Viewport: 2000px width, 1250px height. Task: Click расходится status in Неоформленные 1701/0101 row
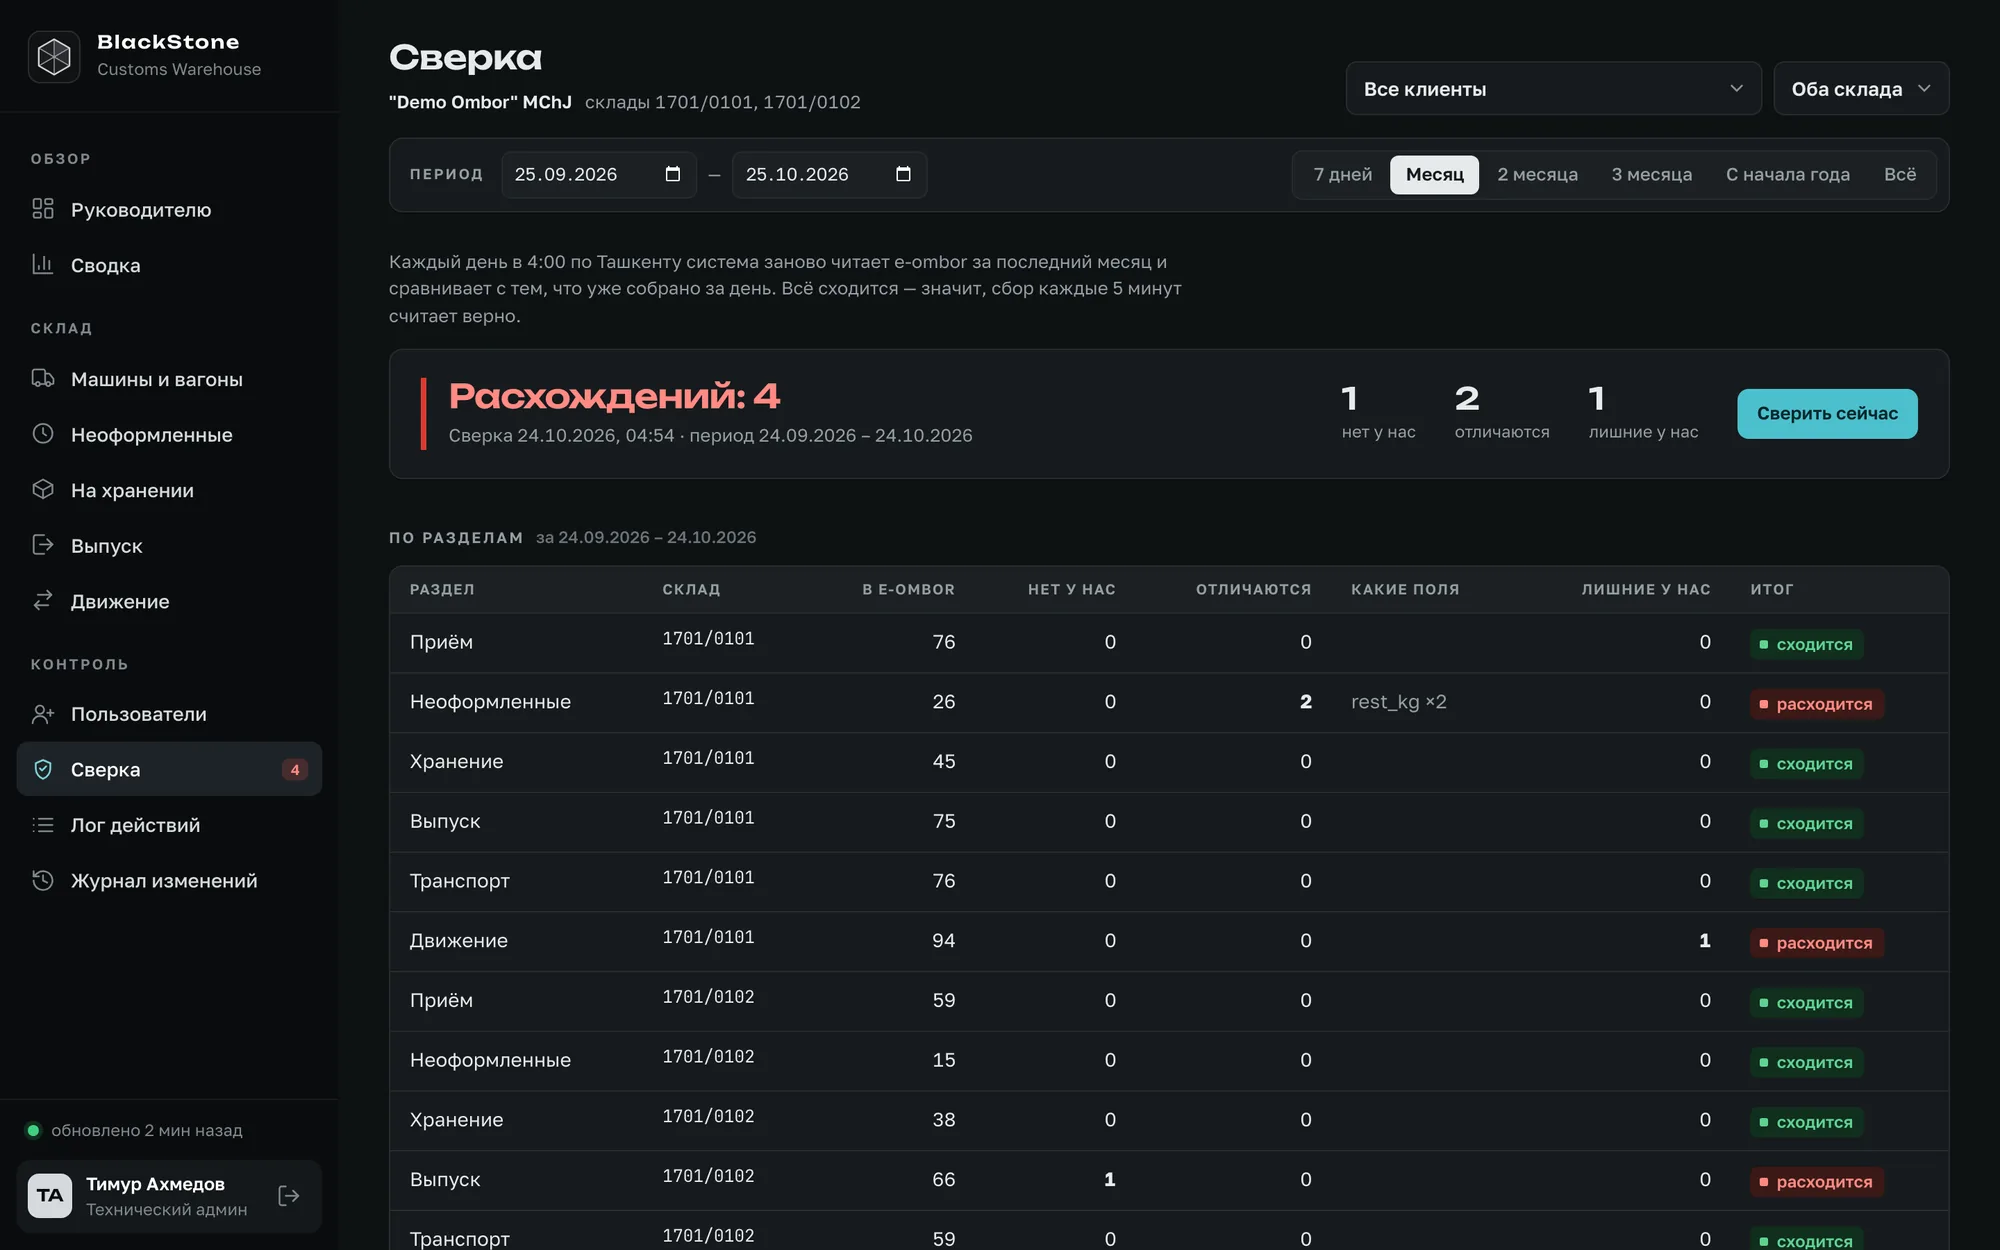[1816, 703]
